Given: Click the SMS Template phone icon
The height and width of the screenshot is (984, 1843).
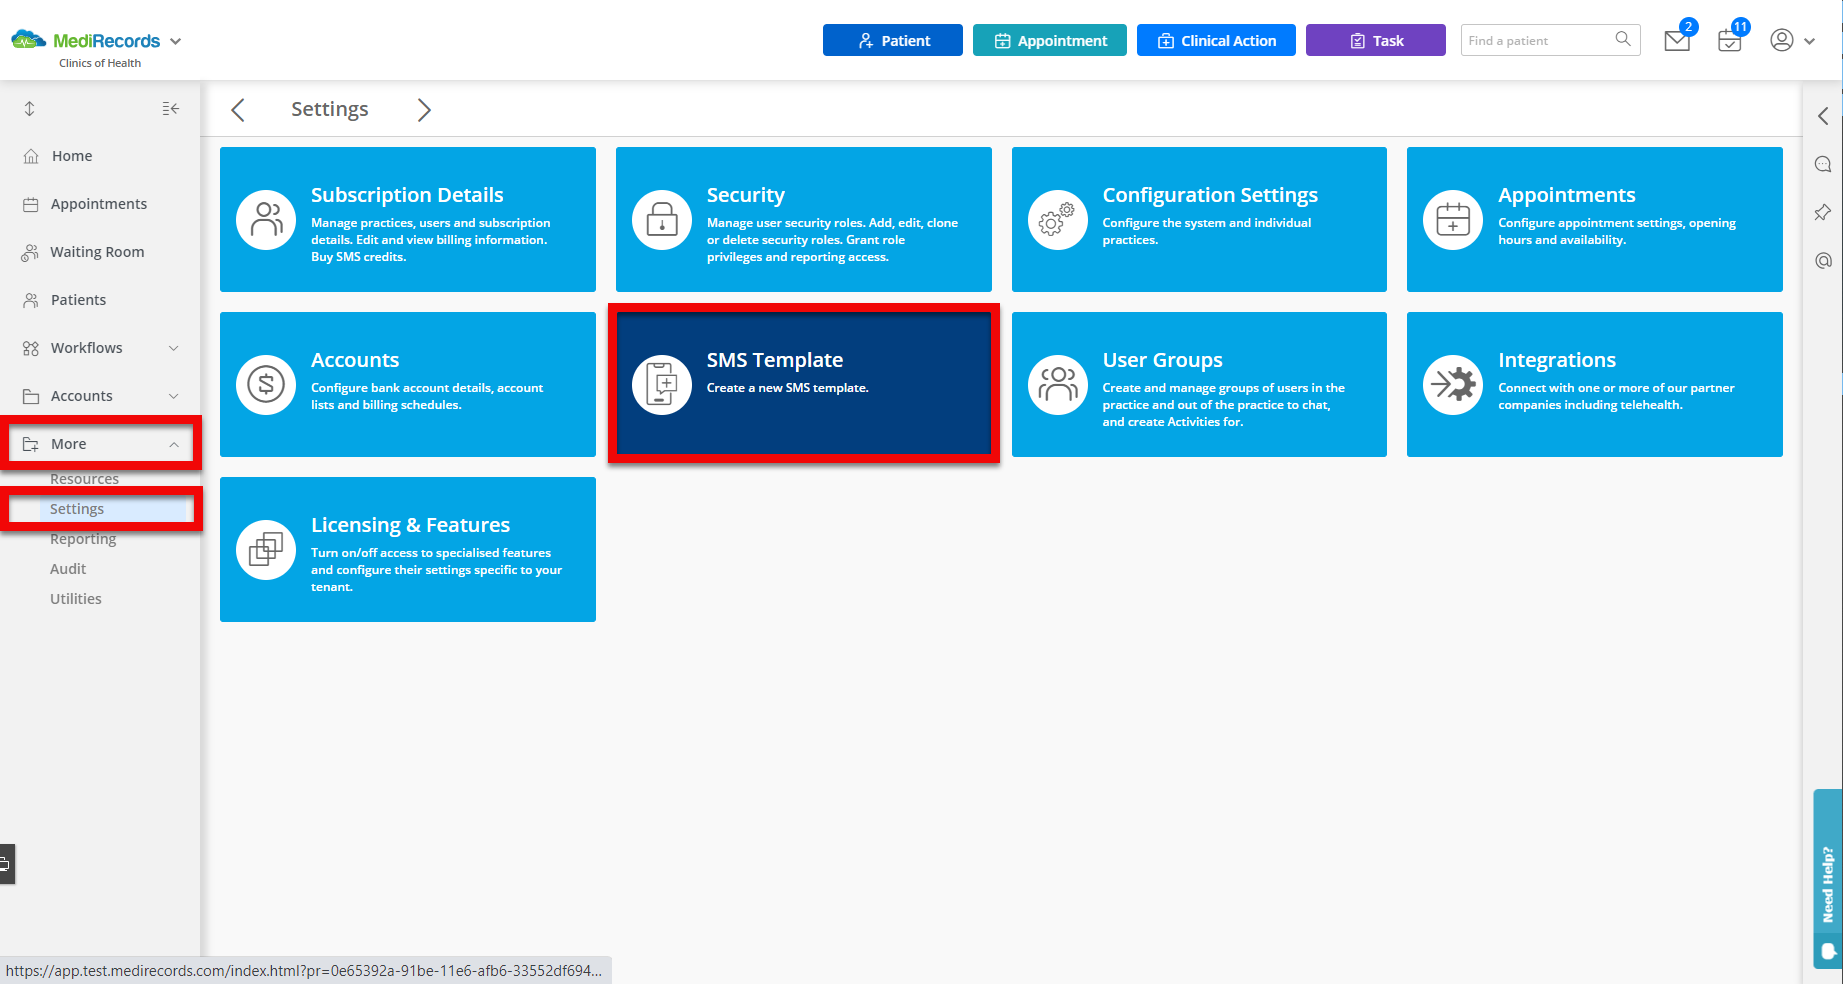Looking at the screenshot, I should click(662, 384).
